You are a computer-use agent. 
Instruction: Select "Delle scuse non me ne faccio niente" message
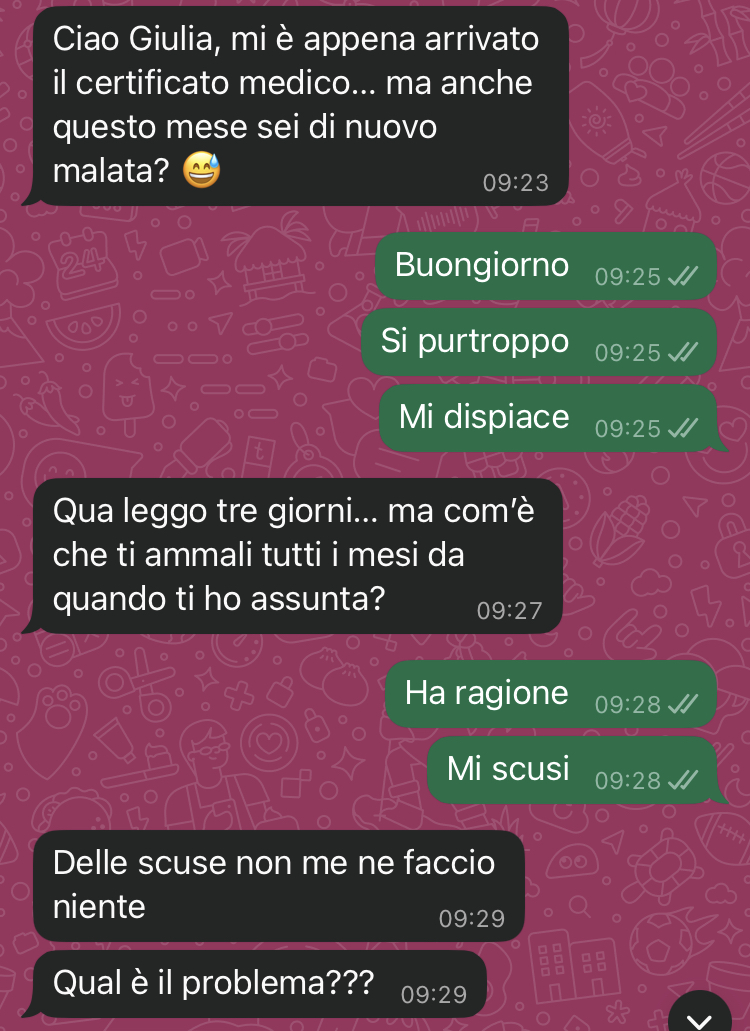pos(279,886)
